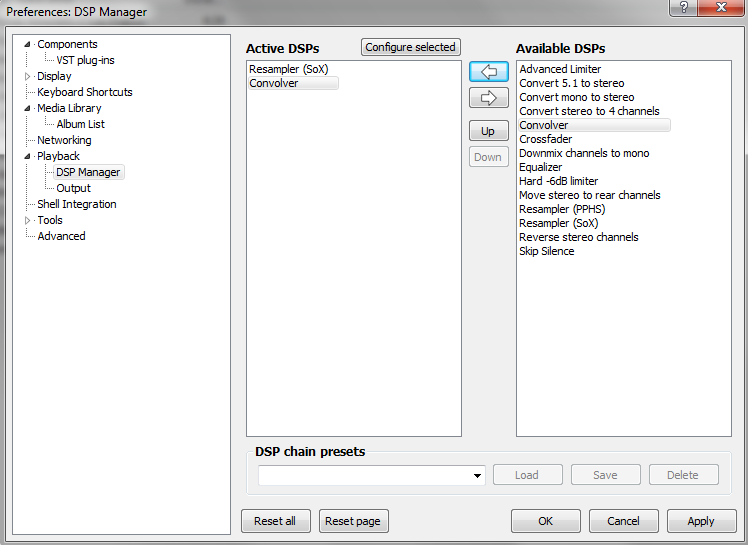
Task: Select Convert 5.1 to stereo
Action: [571, 83]
